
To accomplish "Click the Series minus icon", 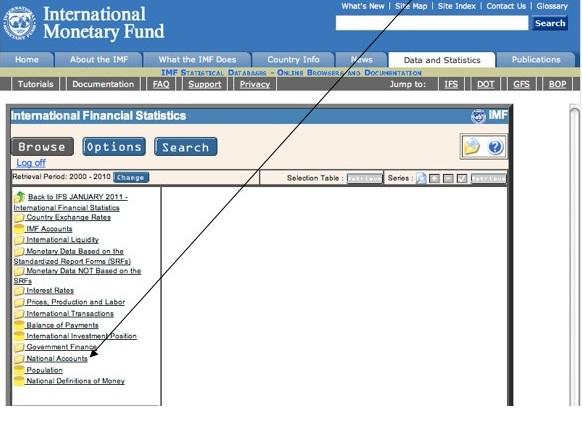I will [x=448, y=178].
